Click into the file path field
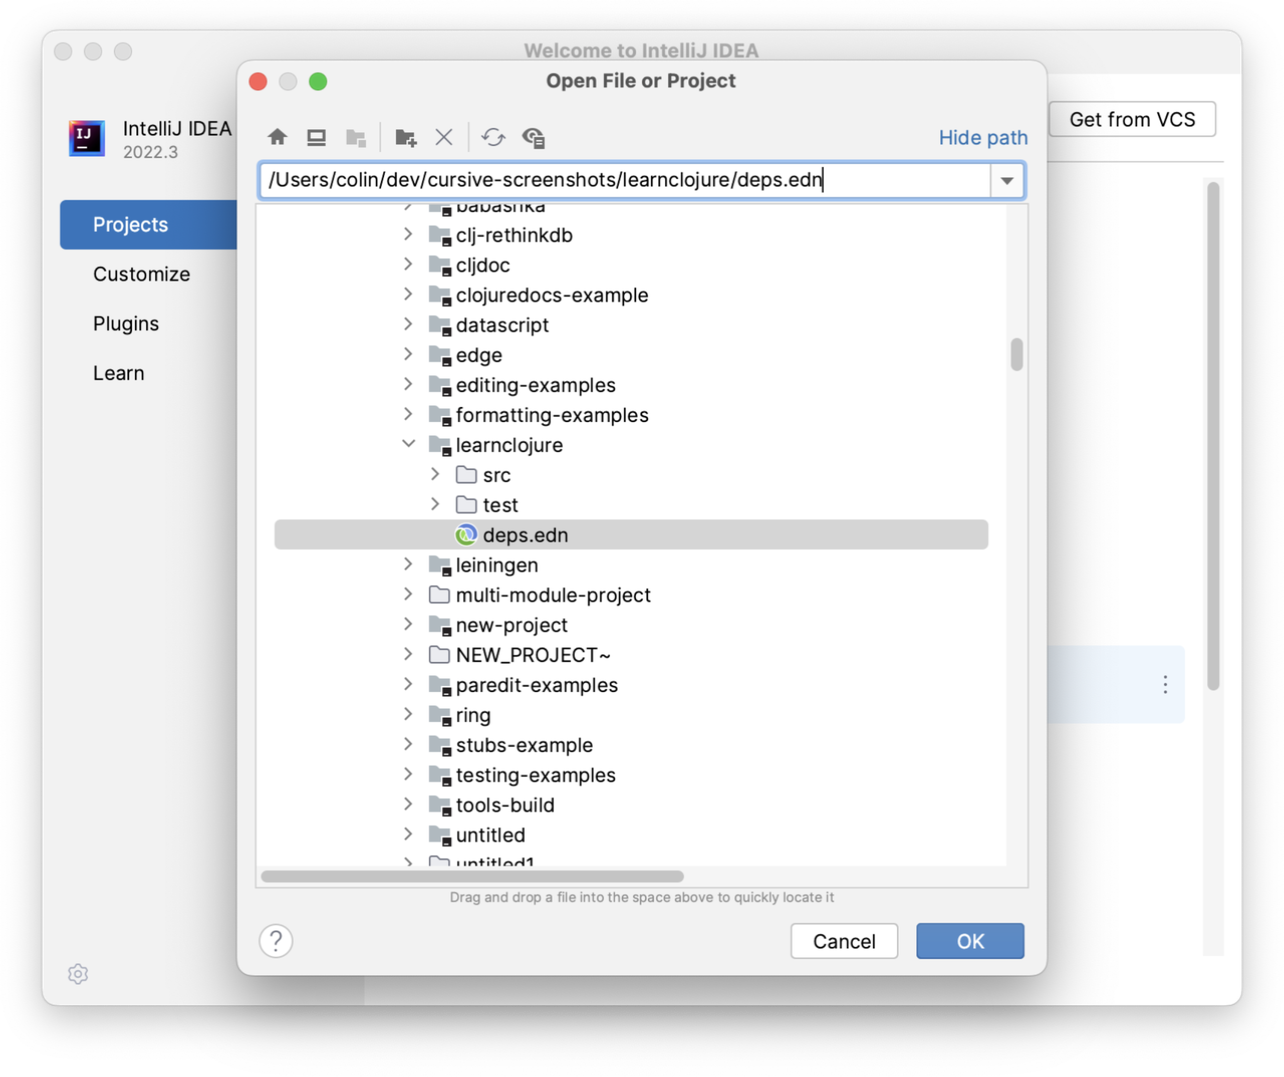 click(625, 180)
